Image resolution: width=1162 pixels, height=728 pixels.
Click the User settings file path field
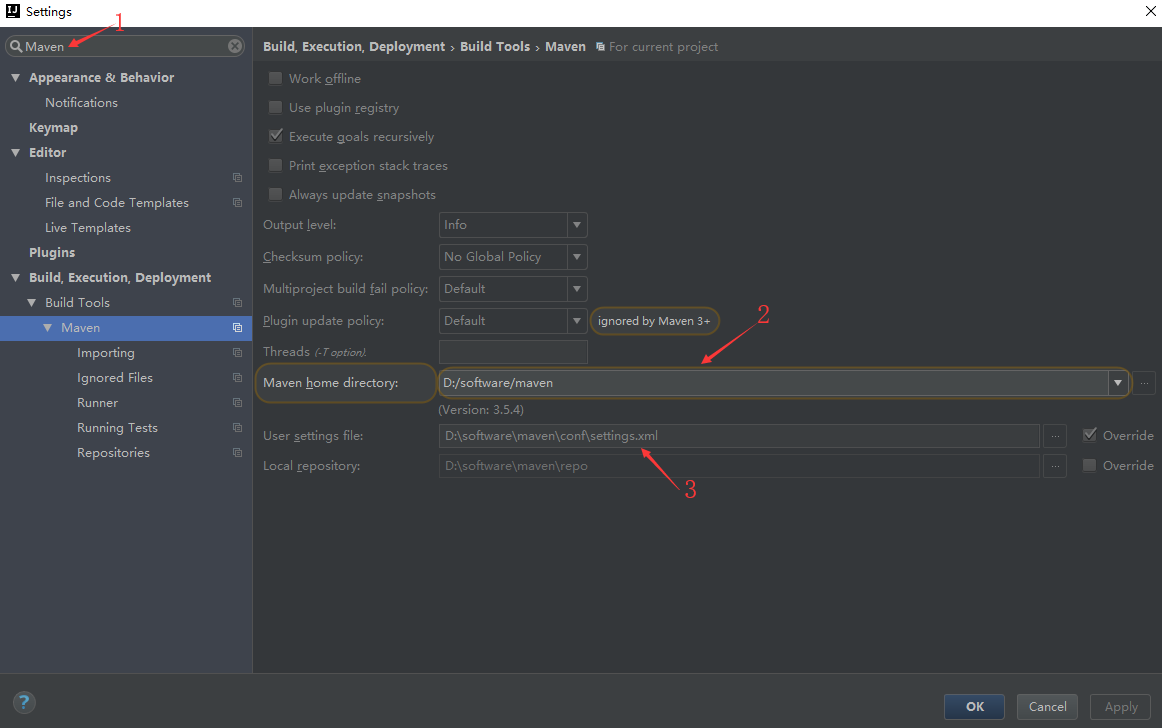(x=739, y=436)
